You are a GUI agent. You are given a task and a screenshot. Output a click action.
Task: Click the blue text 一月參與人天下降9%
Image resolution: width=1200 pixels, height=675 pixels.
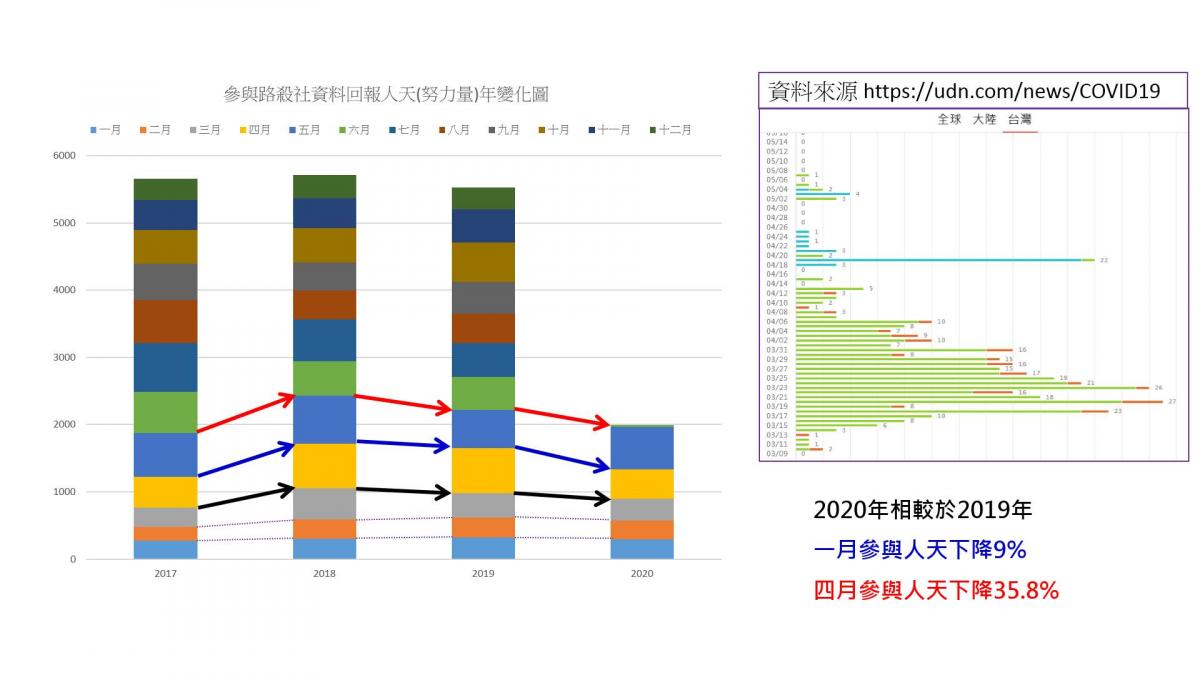coord(920,550)
